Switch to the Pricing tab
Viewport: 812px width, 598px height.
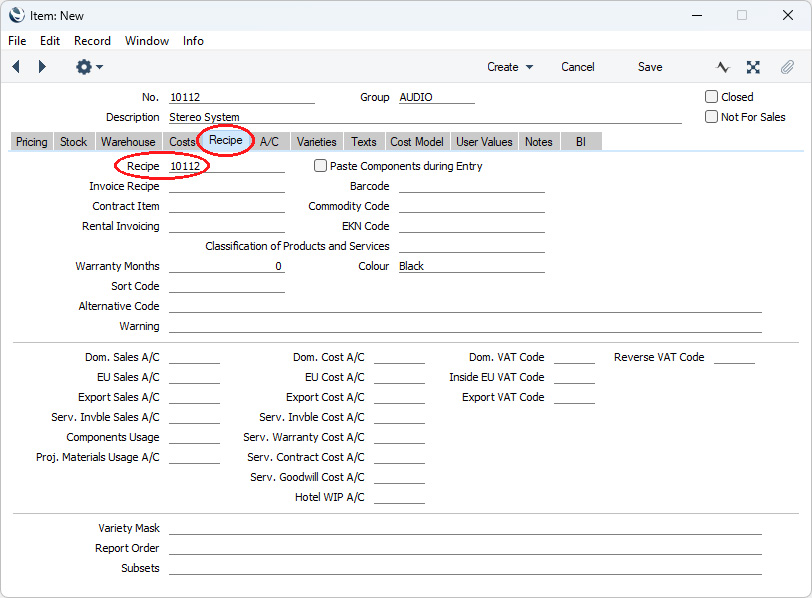pos(32,142)
